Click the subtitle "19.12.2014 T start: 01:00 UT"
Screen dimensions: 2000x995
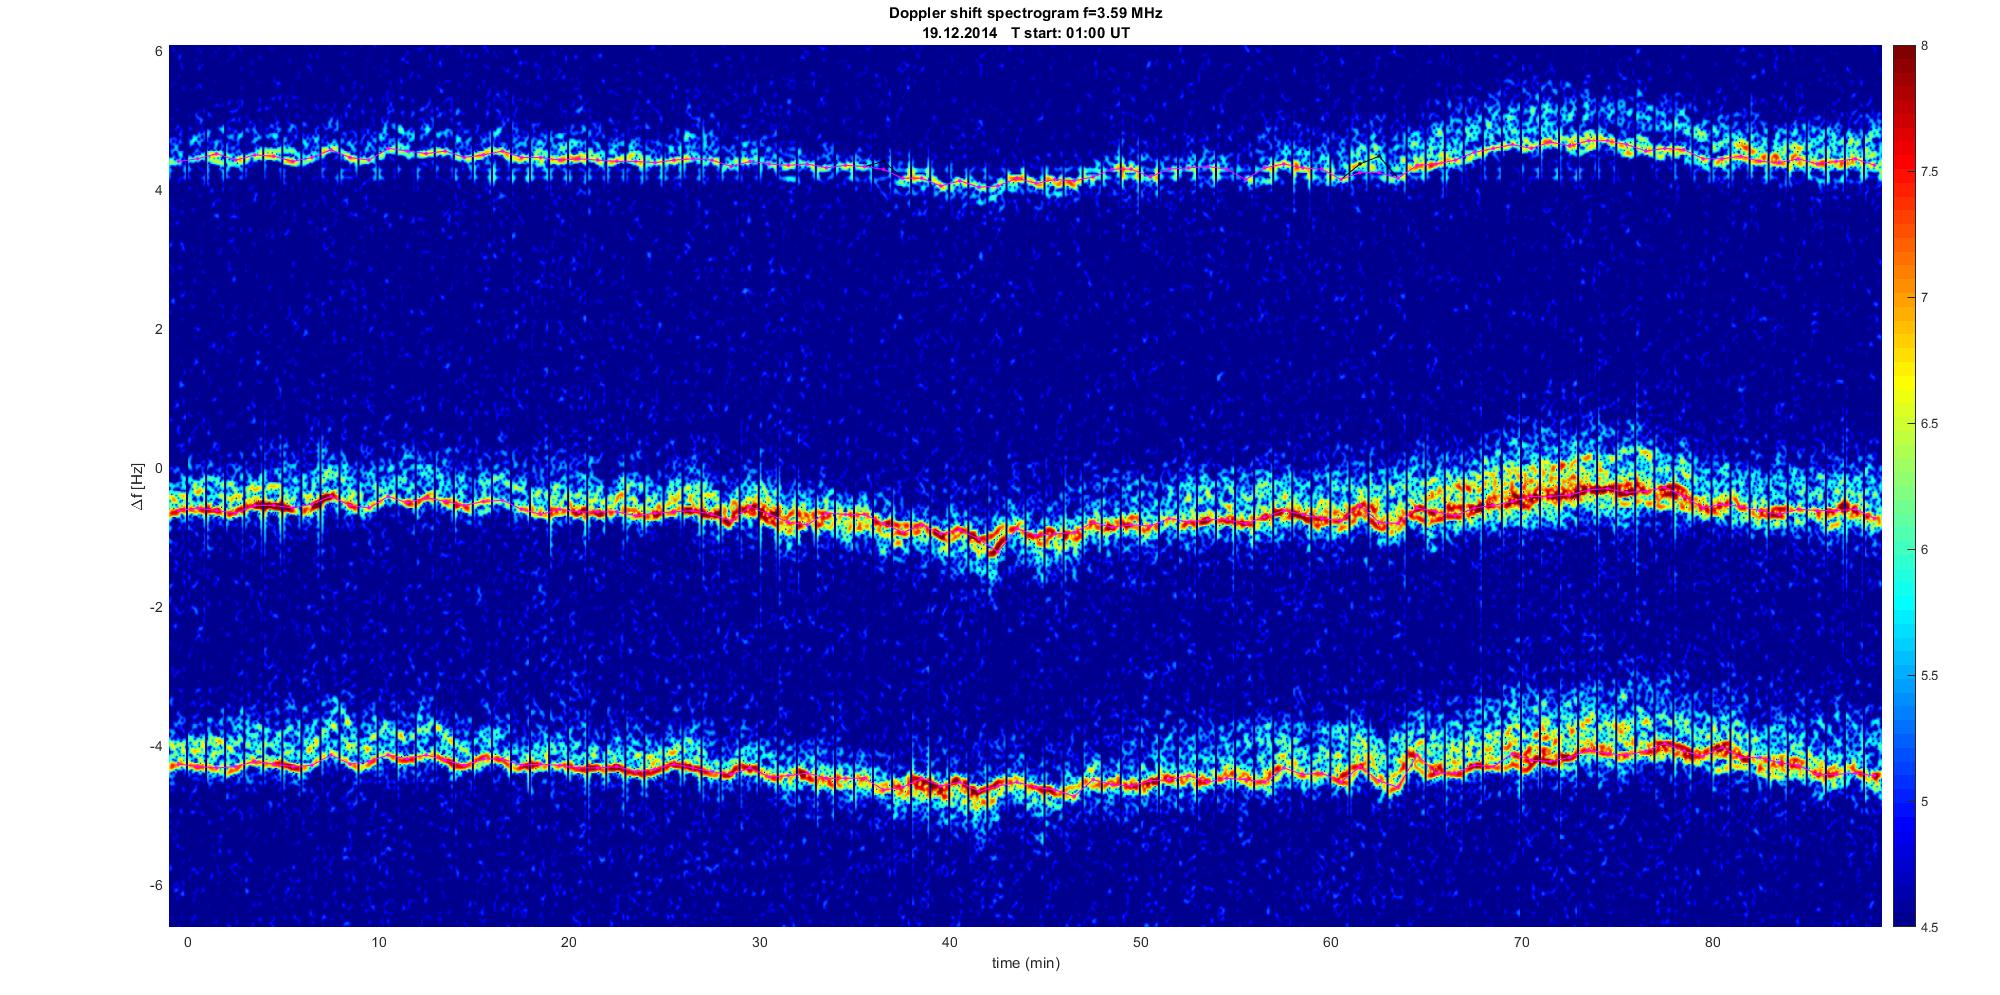[x=1025, y=33]
